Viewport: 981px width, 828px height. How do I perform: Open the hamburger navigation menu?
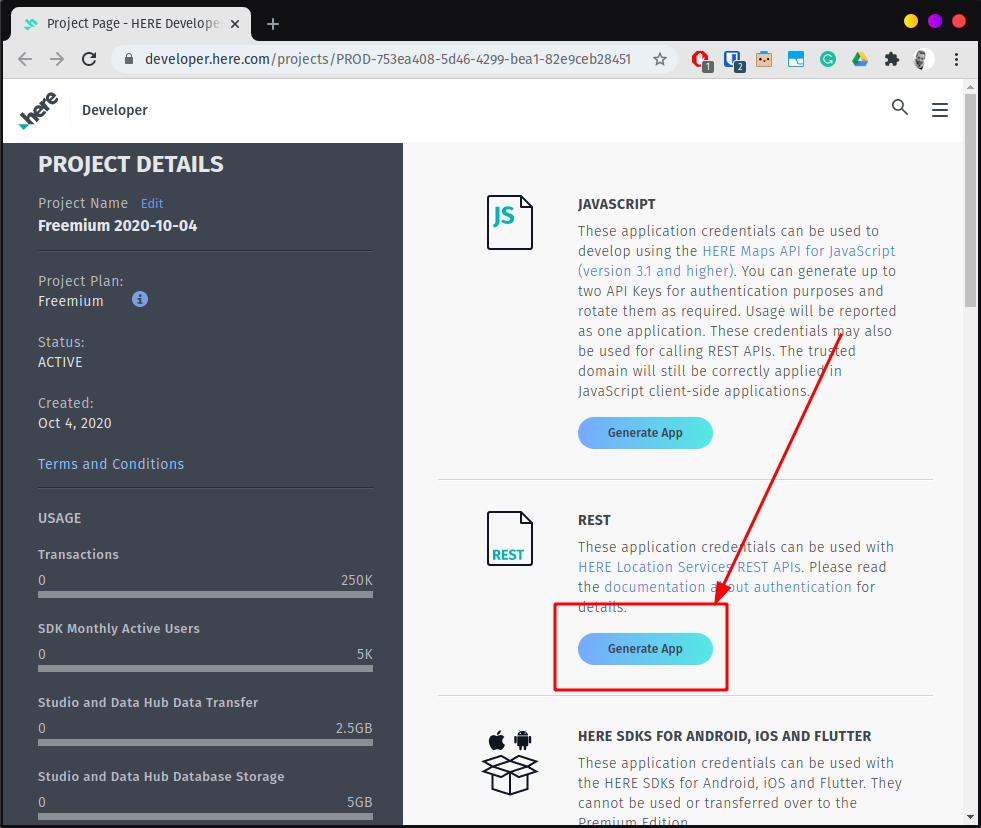(939, 110)
